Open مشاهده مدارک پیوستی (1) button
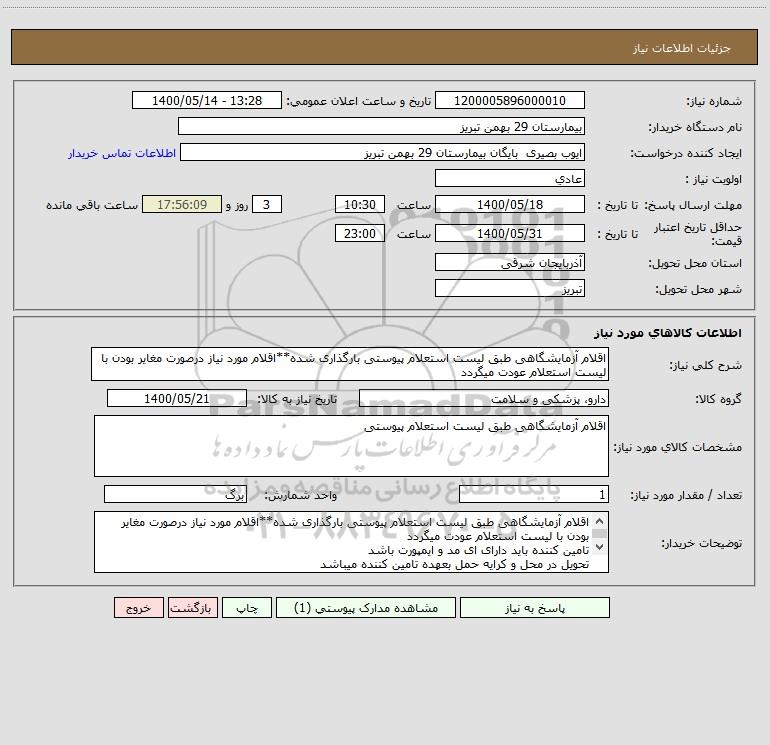The height and width of the screenshot is (745, 770). point(366,607)
